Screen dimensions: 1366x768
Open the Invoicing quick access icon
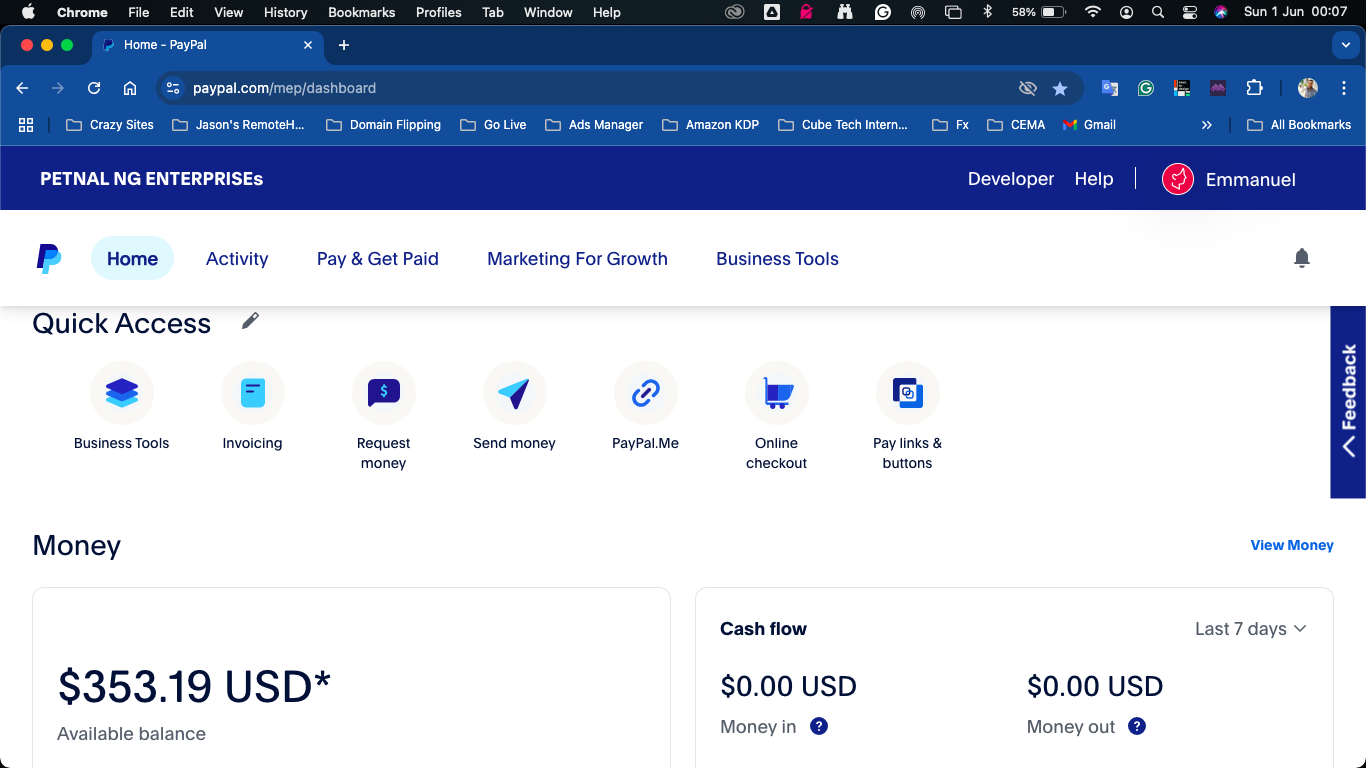click(253, 393)
